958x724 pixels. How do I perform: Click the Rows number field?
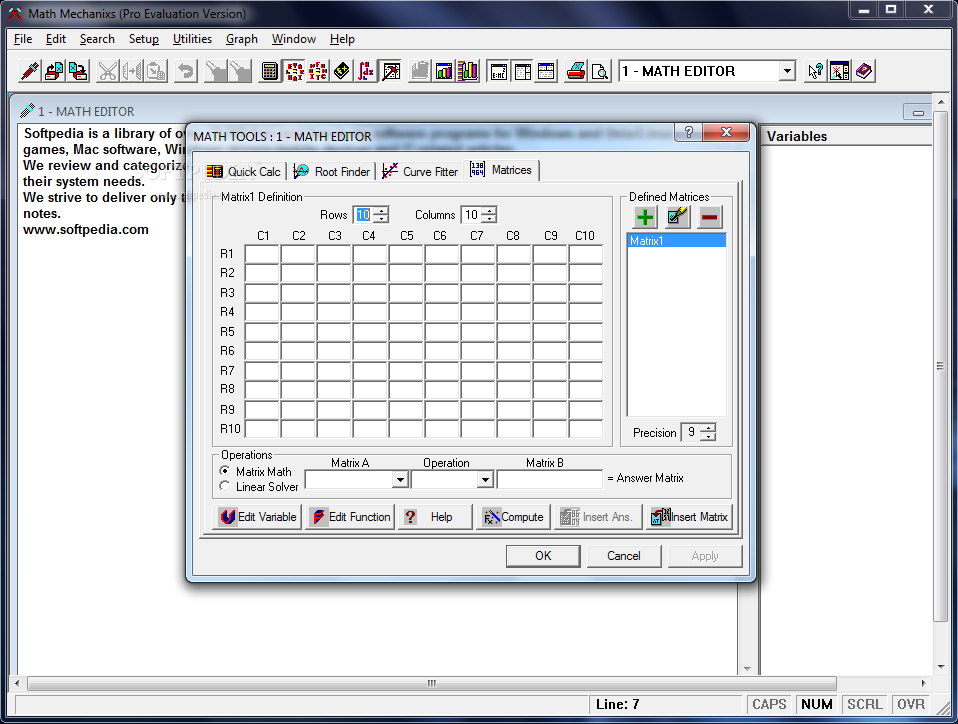click(x=363, y=214)
